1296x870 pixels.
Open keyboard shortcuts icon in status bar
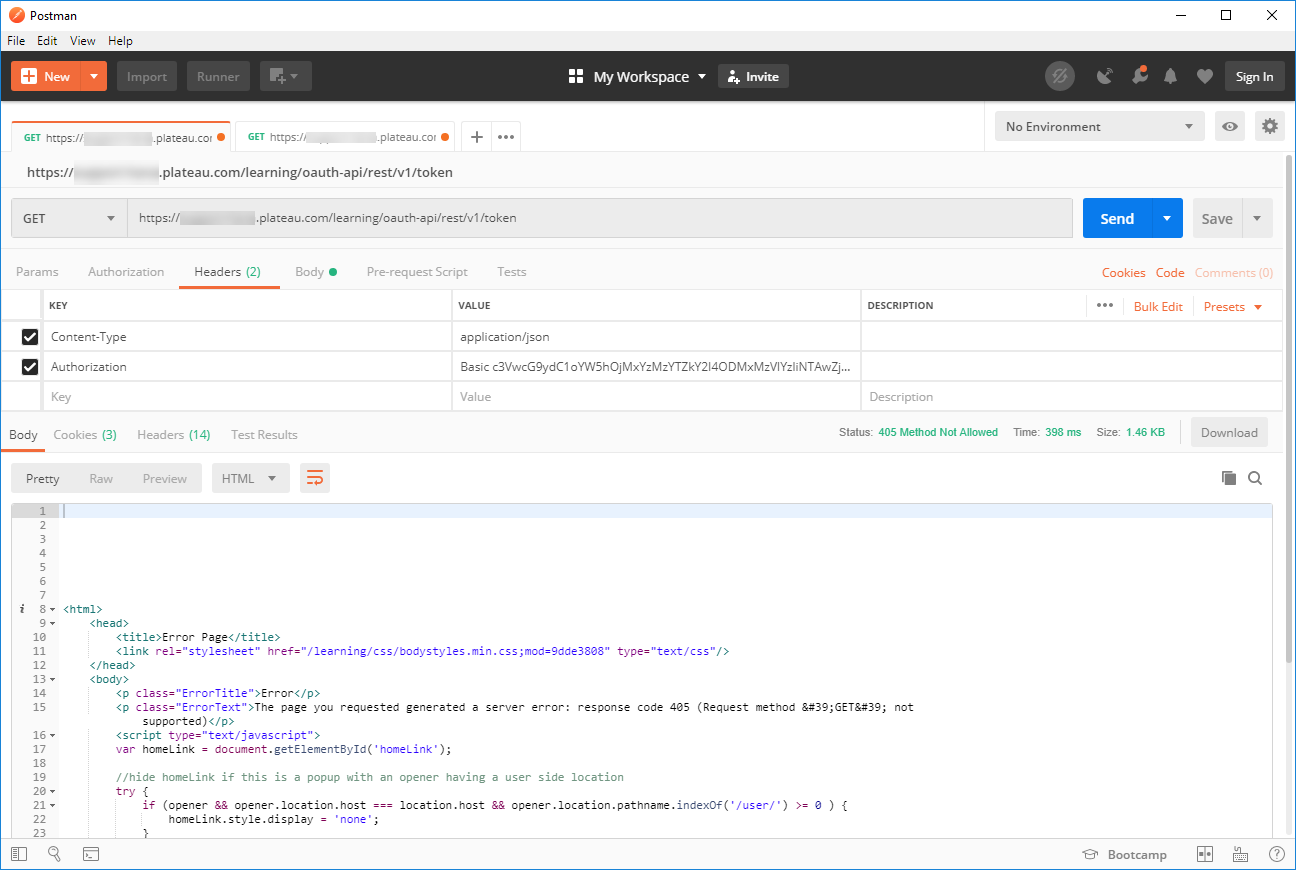pos(1240,854)
